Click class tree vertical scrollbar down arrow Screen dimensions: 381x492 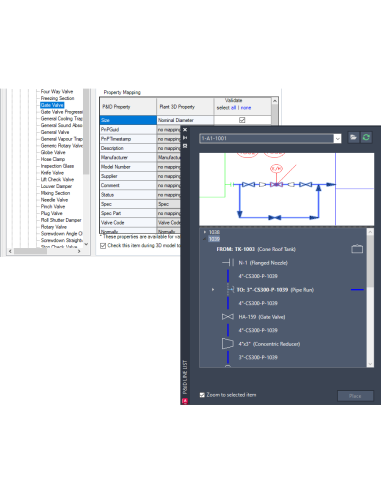coord(86,244)
